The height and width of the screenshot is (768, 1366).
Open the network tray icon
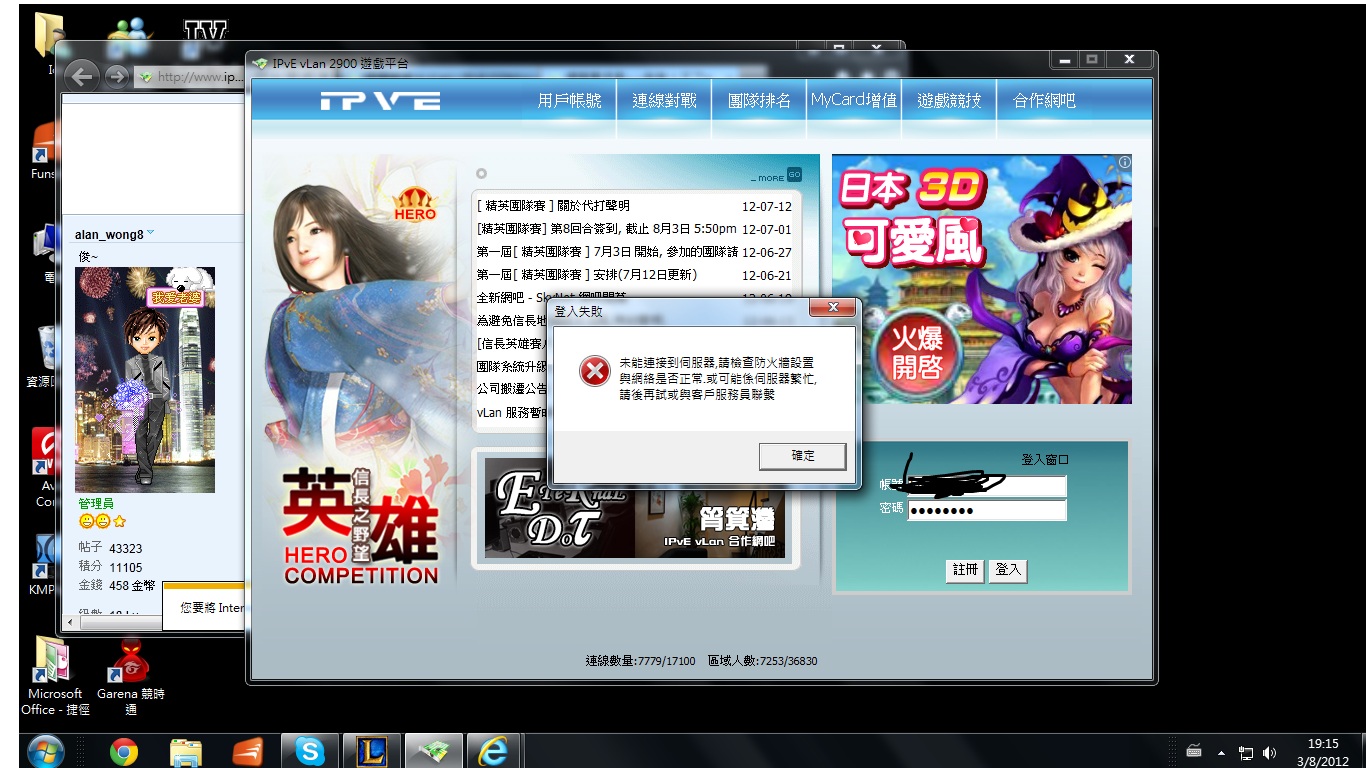(1247, 752)
